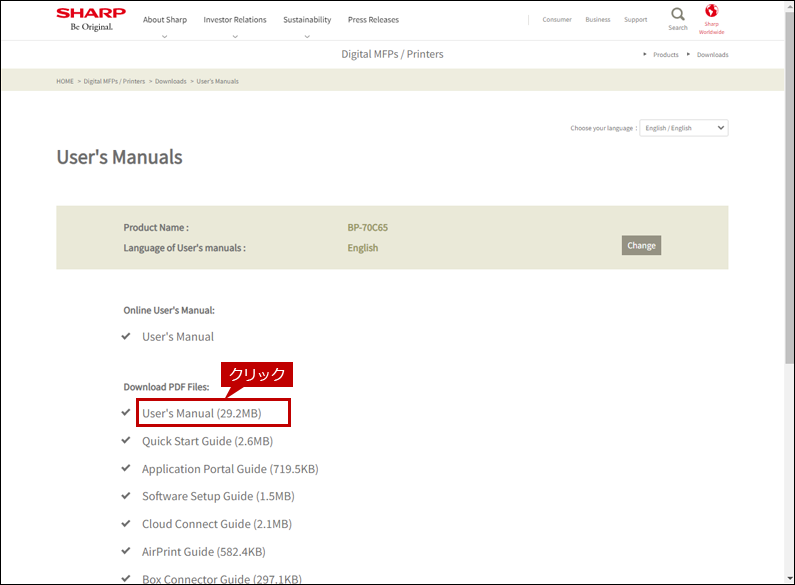Click the checkmark next to online User's Manual
Image resolution: width=795 pixels, height=585 pixels.
[126, 336]
